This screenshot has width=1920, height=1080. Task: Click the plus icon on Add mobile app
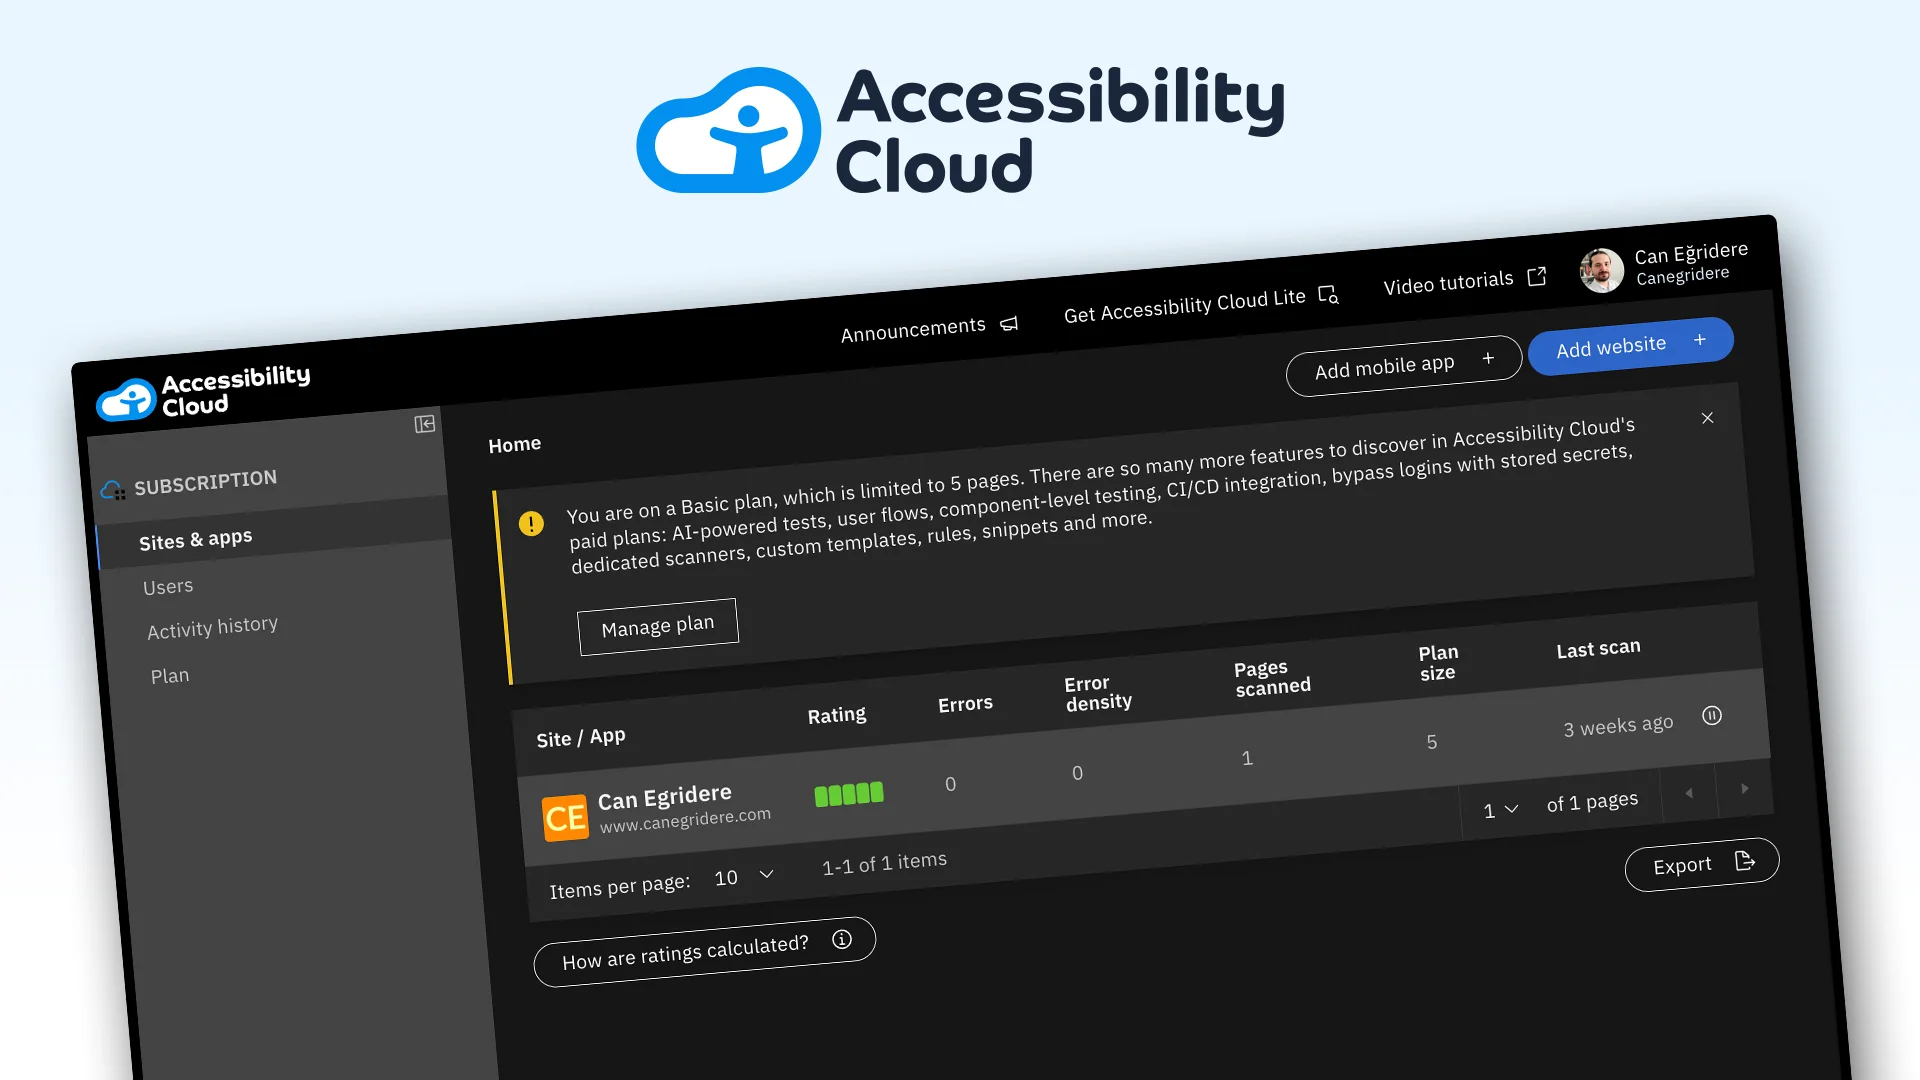[x=1488, y=358]
